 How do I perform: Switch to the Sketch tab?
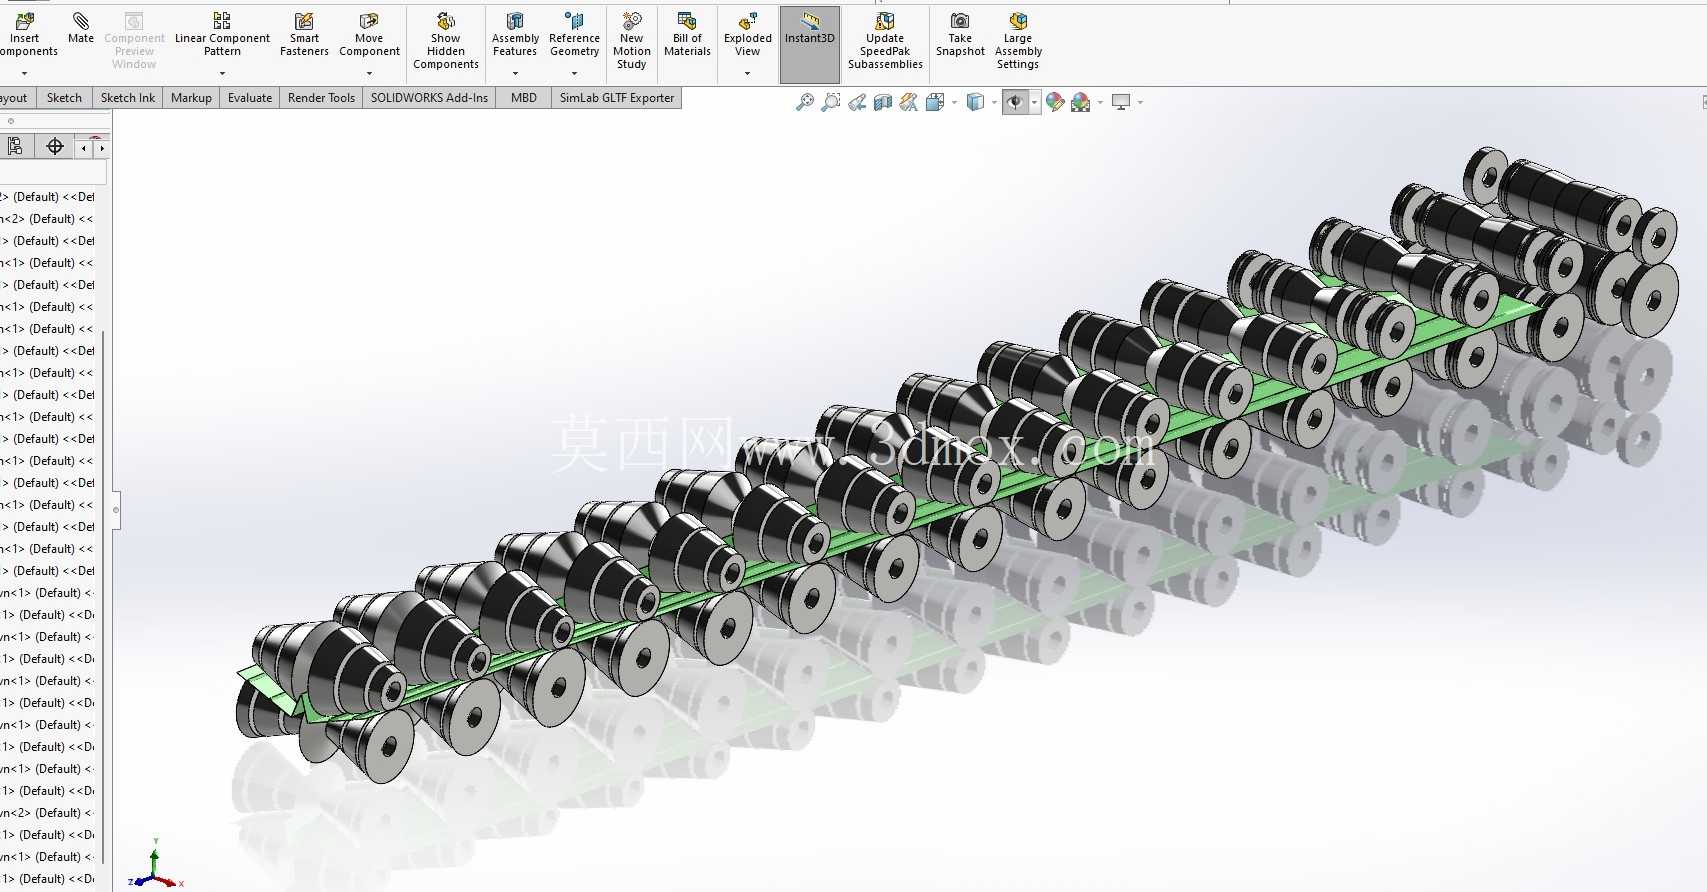point(64,98)
